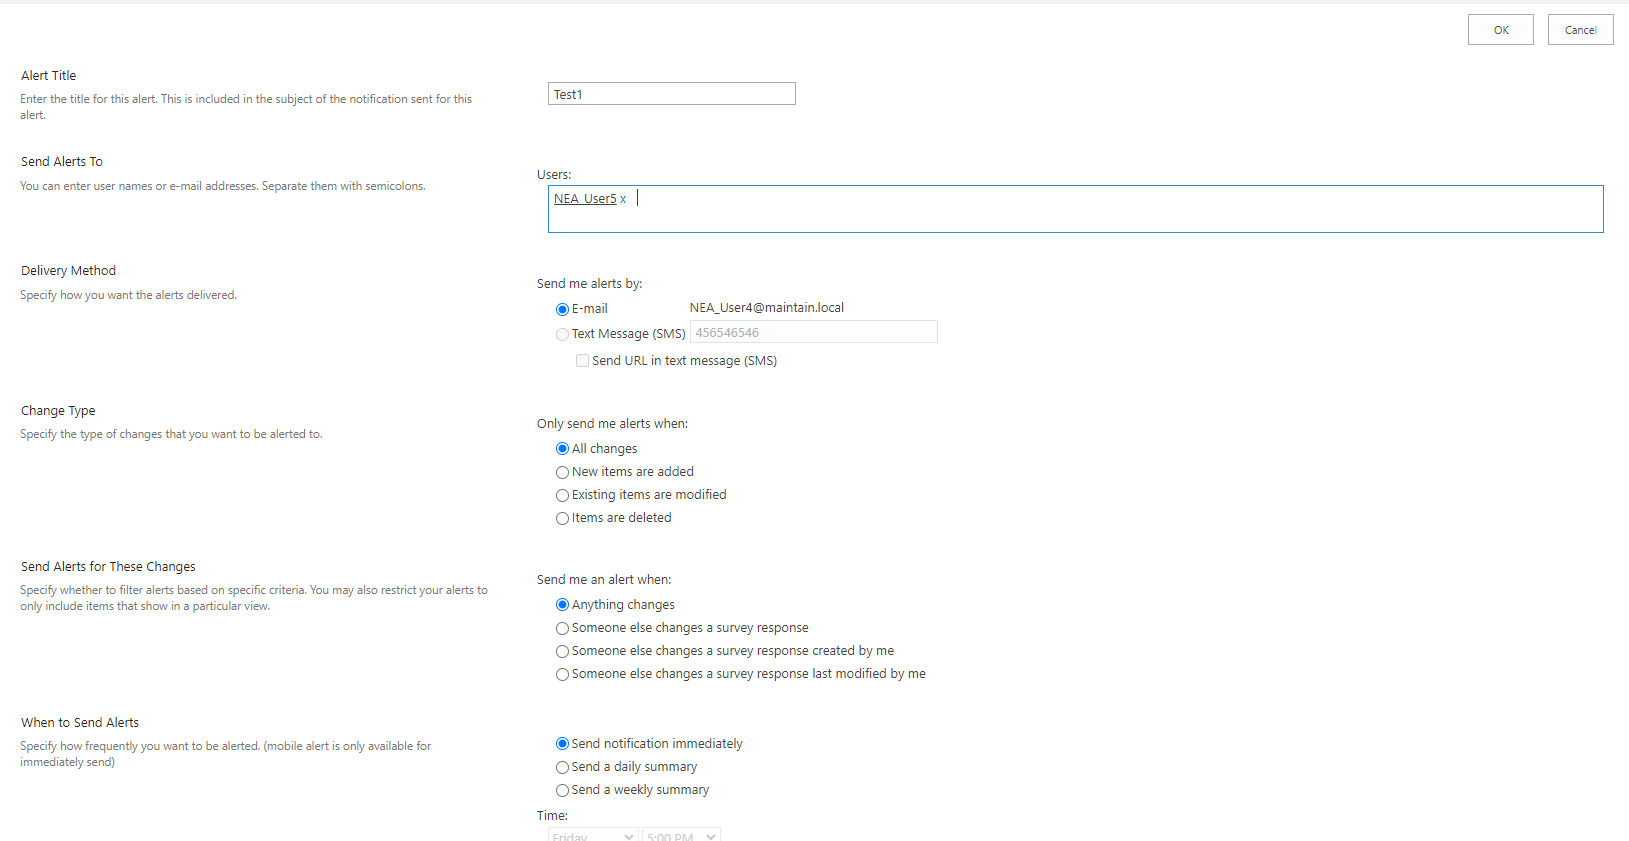Select survey response last modified by me

point(562,674)
